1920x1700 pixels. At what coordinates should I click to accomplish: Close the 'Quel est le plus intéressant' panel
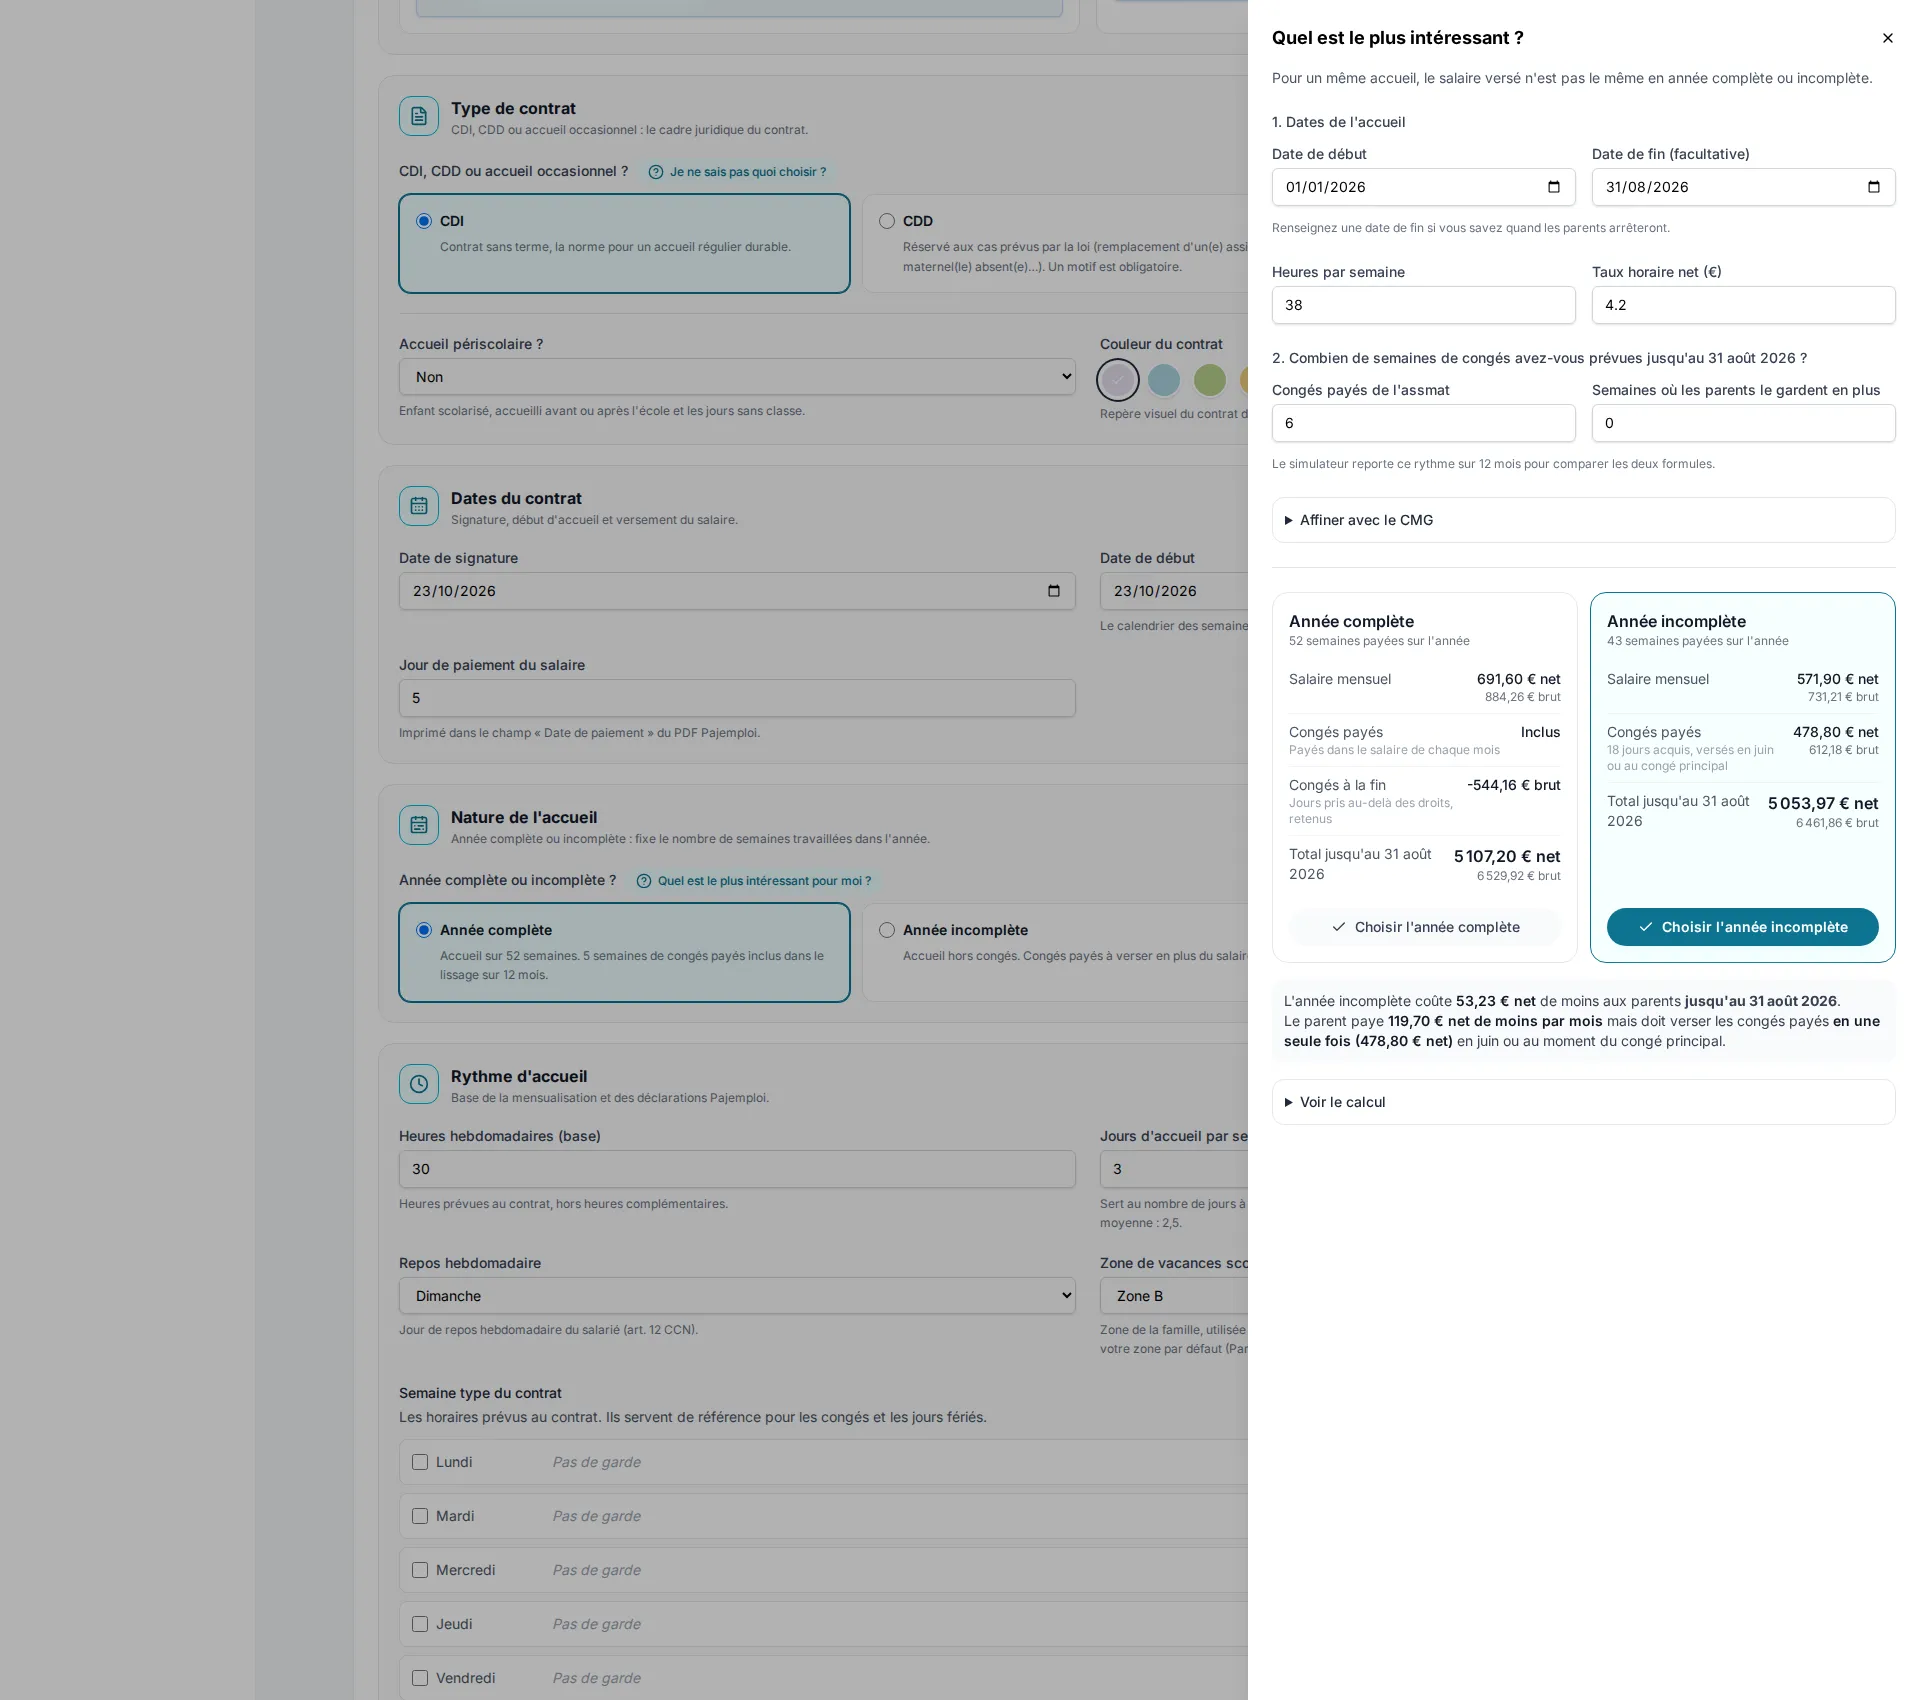point(1887,38)
